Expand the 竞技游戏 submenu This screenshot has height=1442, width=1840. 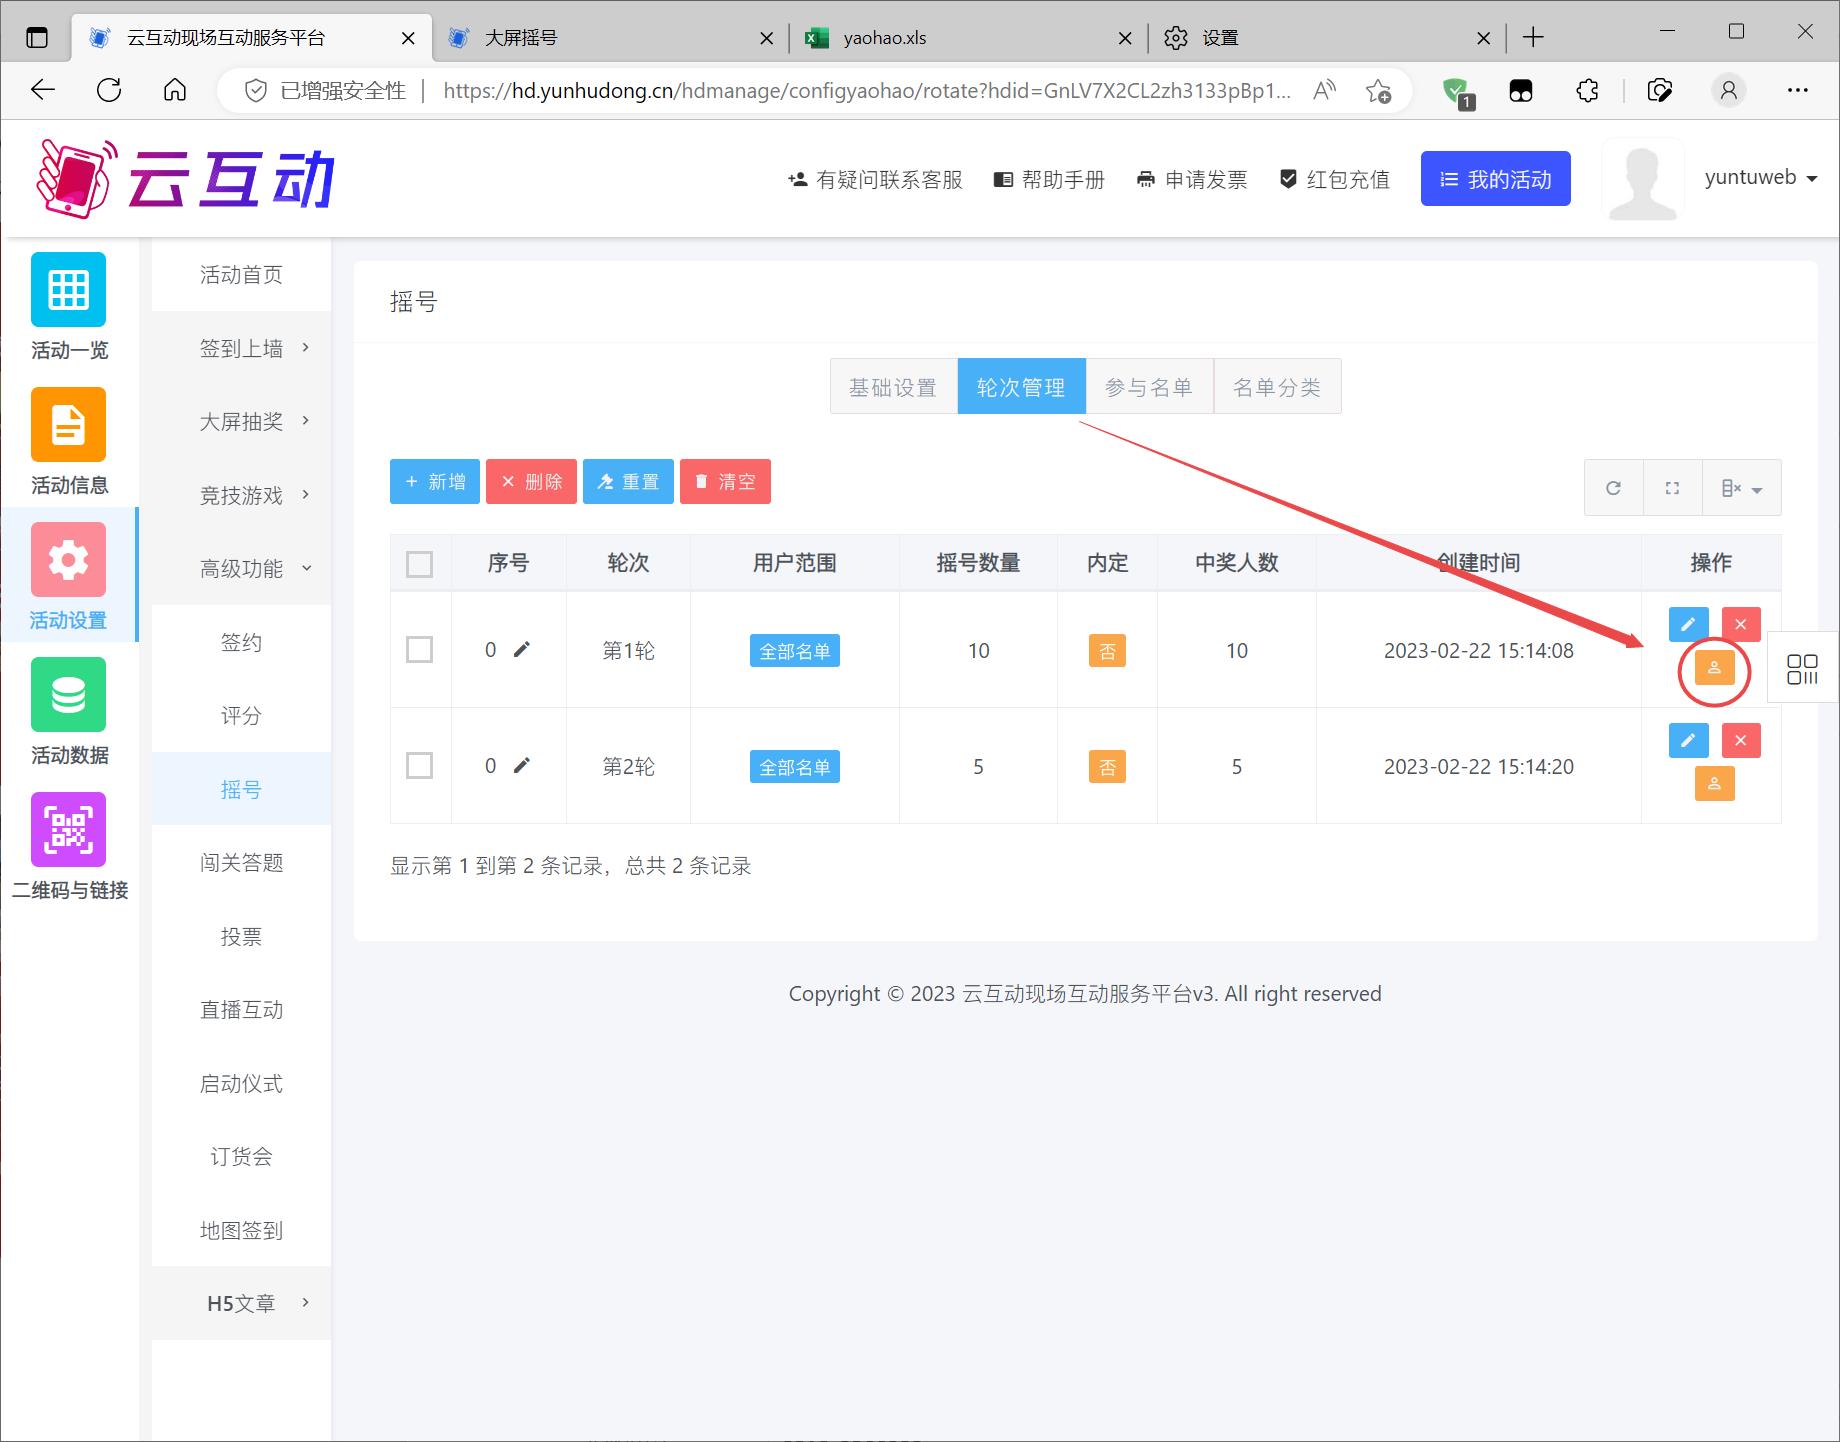241,495
